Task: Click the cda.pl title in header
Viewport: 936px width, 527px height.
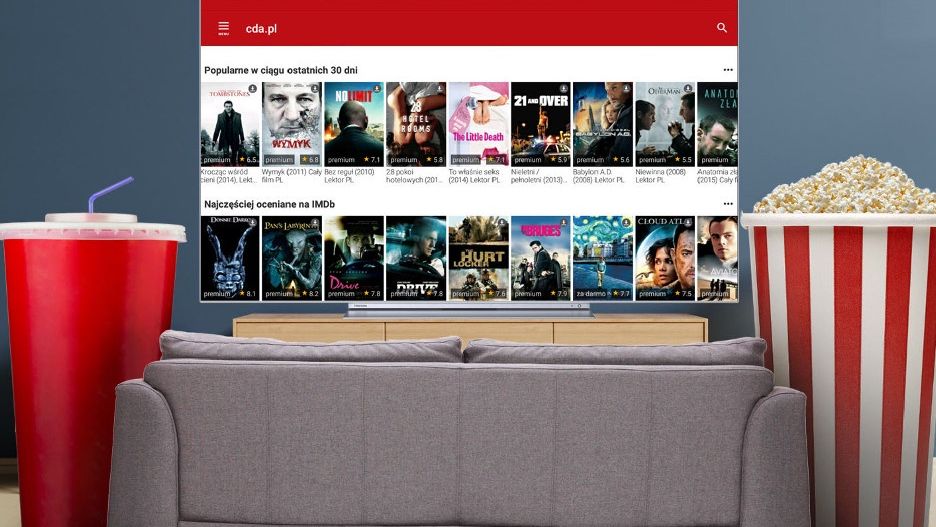Action: coord(261,29)
